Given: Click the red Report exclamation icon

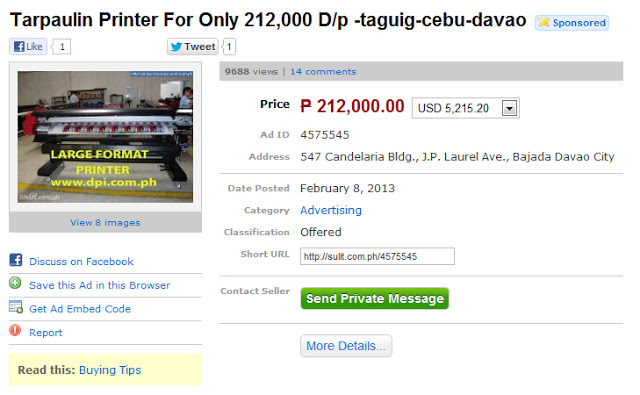Looking at the screenshot, I should (15, 330).
